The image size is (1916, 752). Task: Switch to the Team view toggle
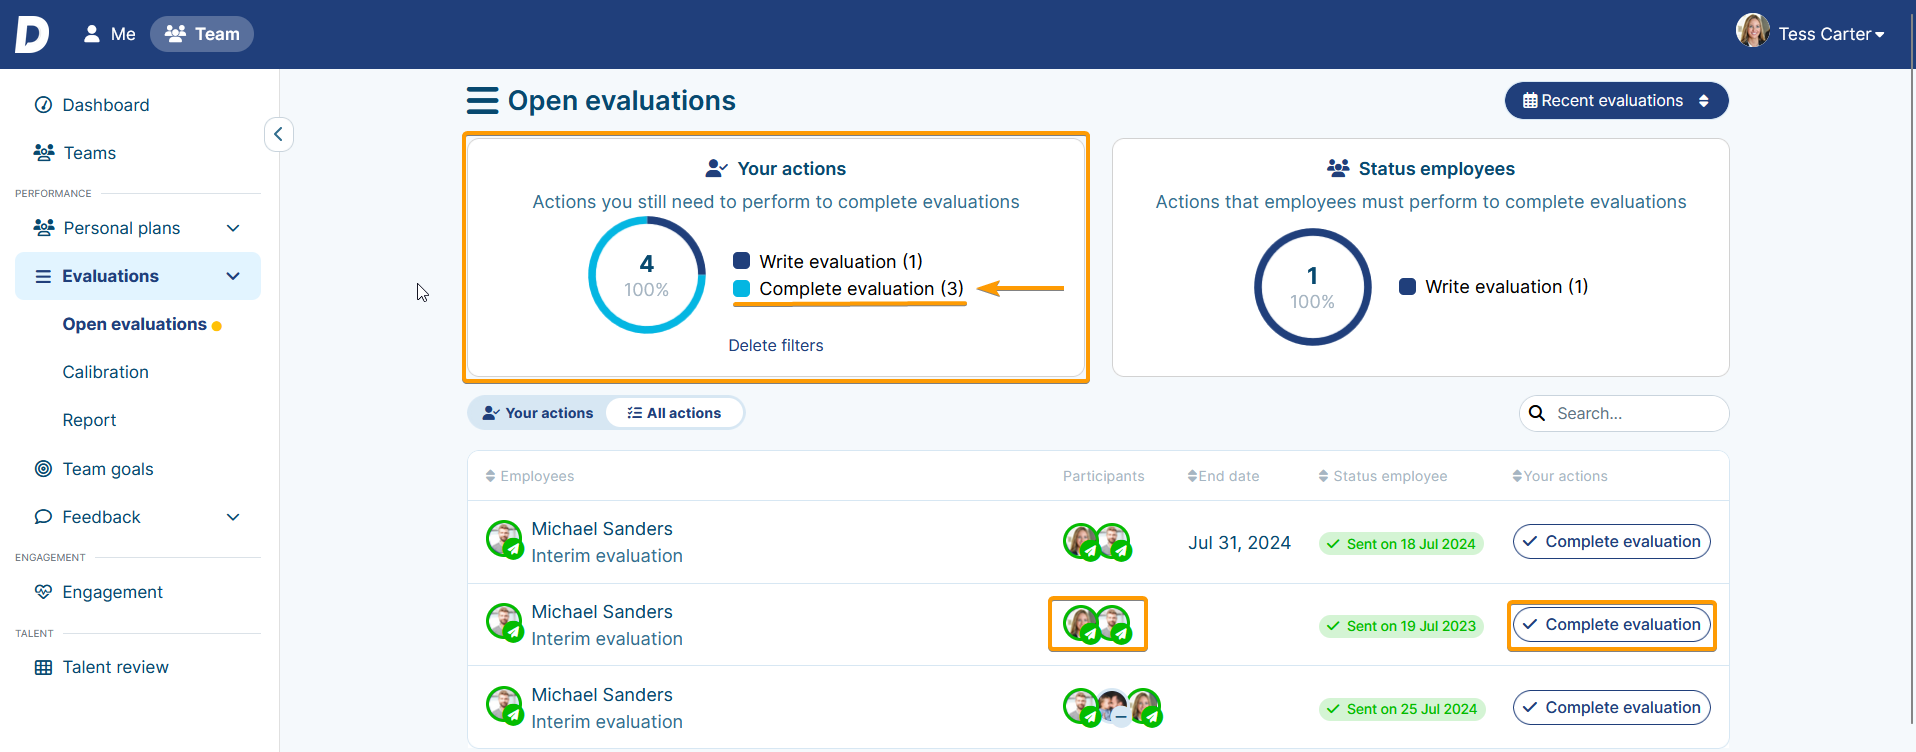[x=202, y=34]
